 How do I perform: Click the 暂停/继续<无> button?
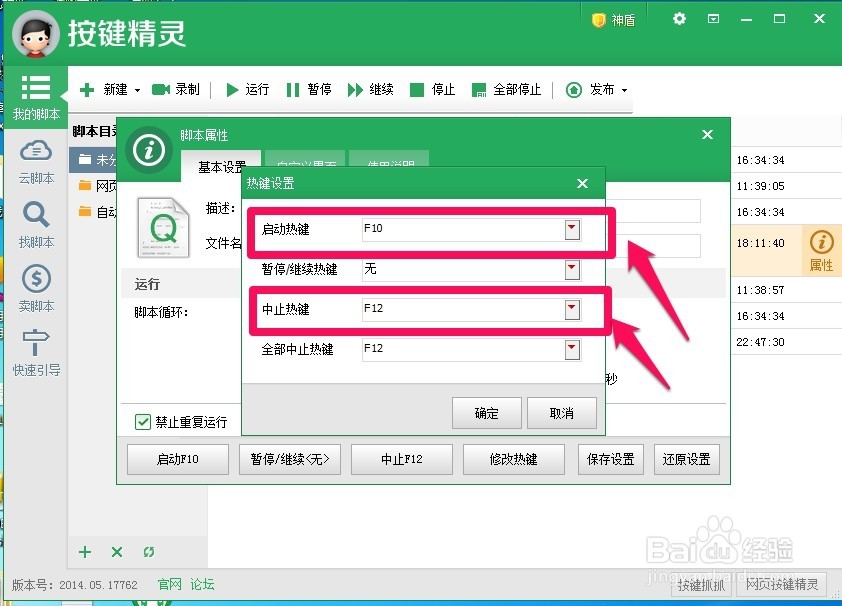[x=290, y=459]
